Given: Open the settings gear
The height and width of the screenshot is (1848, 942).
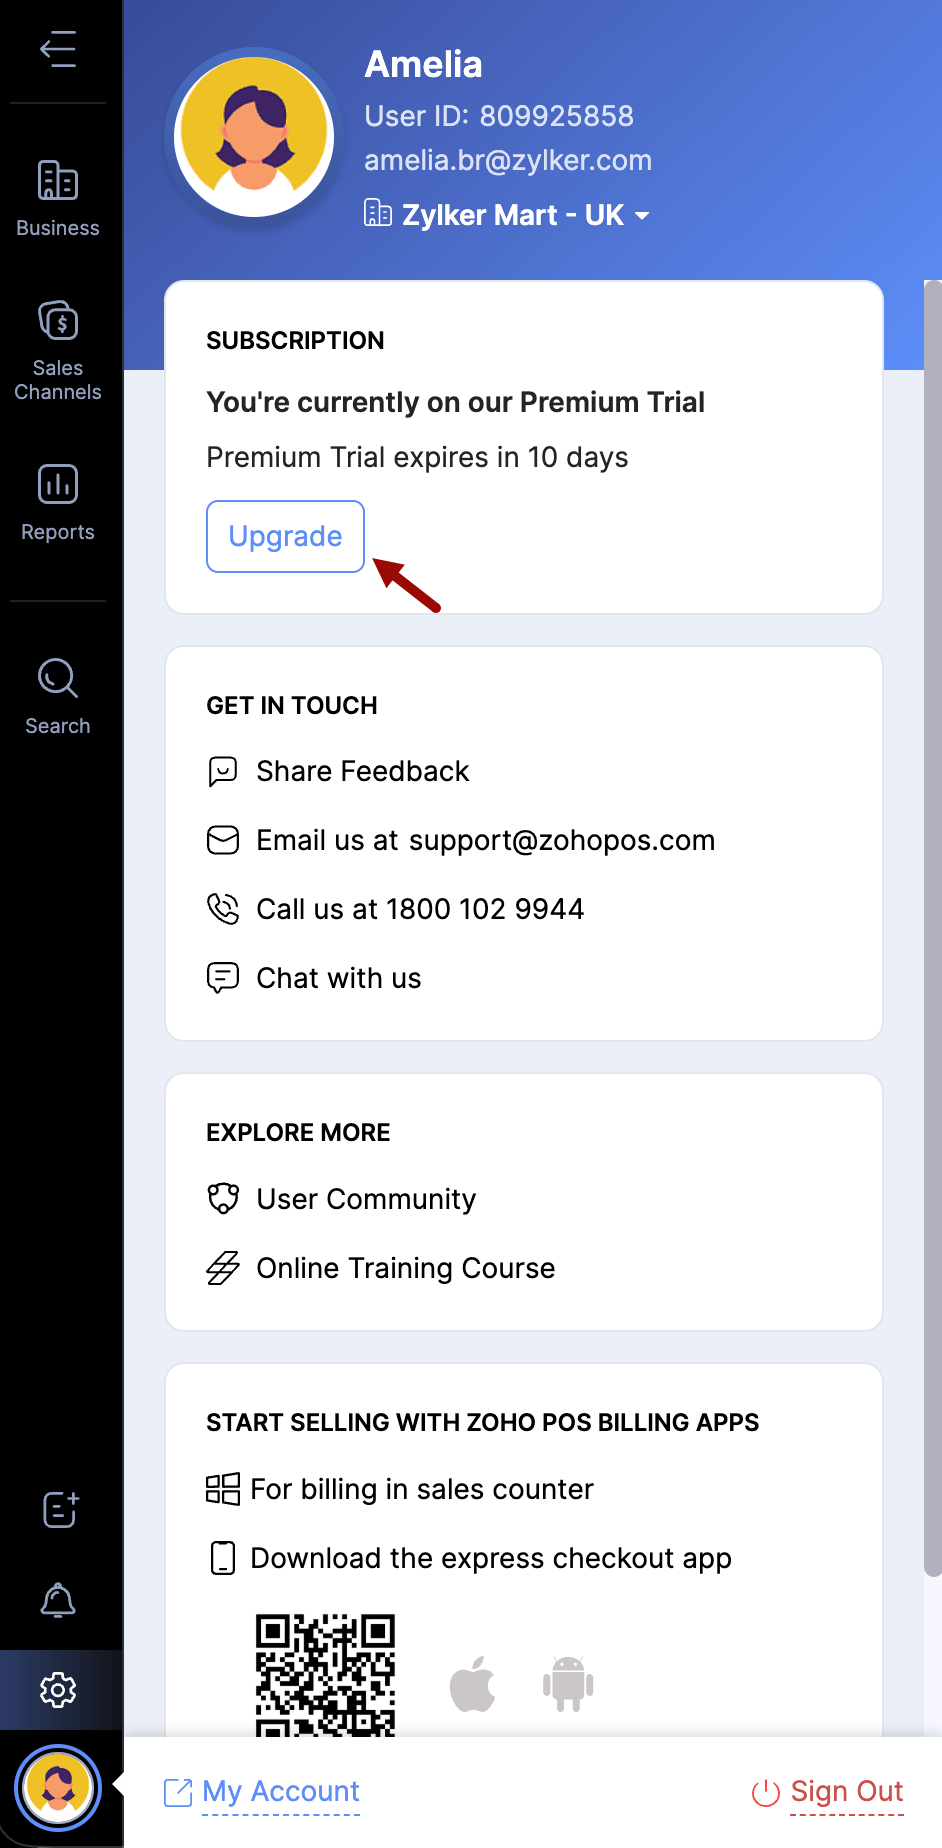Looking at the screenshot, I should tap(58, 1690).
